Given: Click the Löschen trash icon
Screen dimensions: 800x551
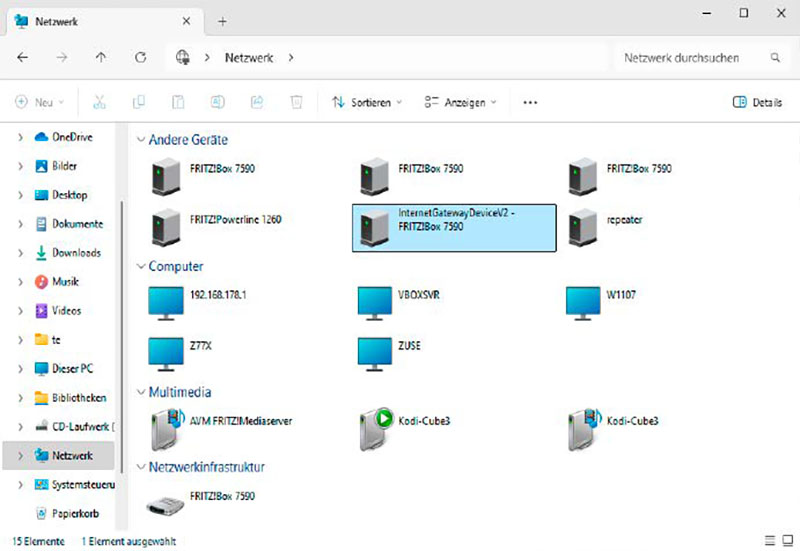Looking at the screenshot, I should 296,102.
